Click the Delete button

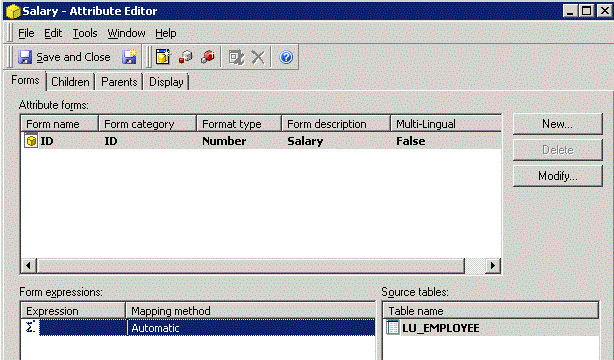pos(558,150)
